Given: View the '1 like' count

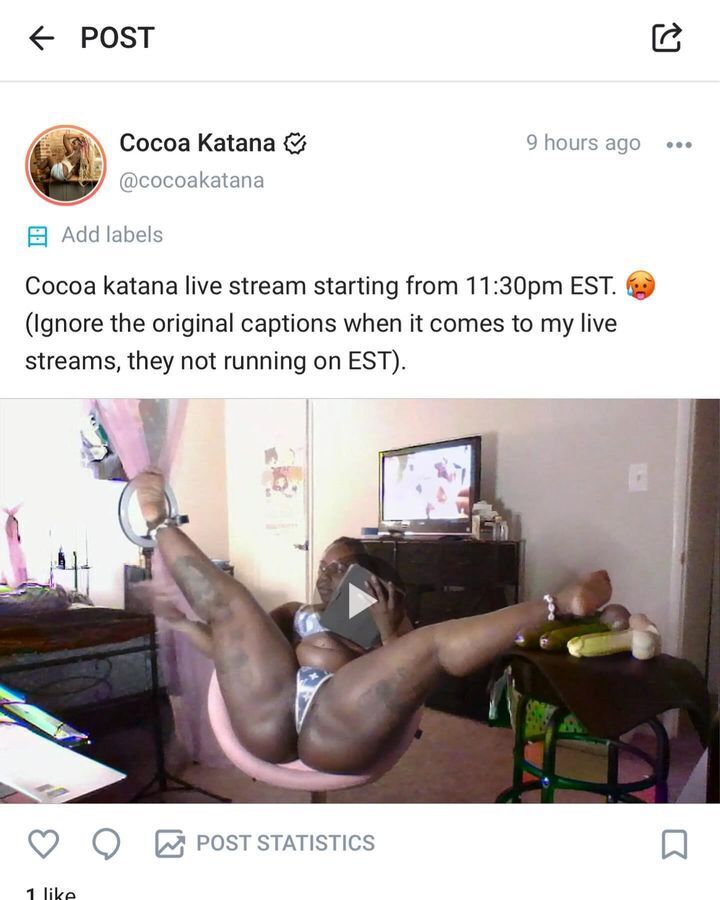Looking at the screenshot, I should [51, 893].
